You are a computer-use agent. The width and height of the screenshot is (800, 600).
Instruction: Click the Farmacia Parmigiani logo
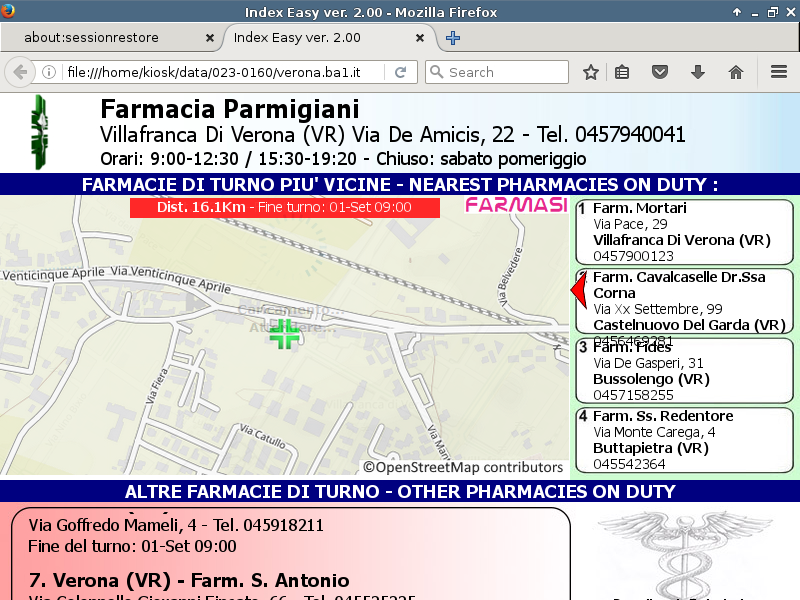click(39, 132)
